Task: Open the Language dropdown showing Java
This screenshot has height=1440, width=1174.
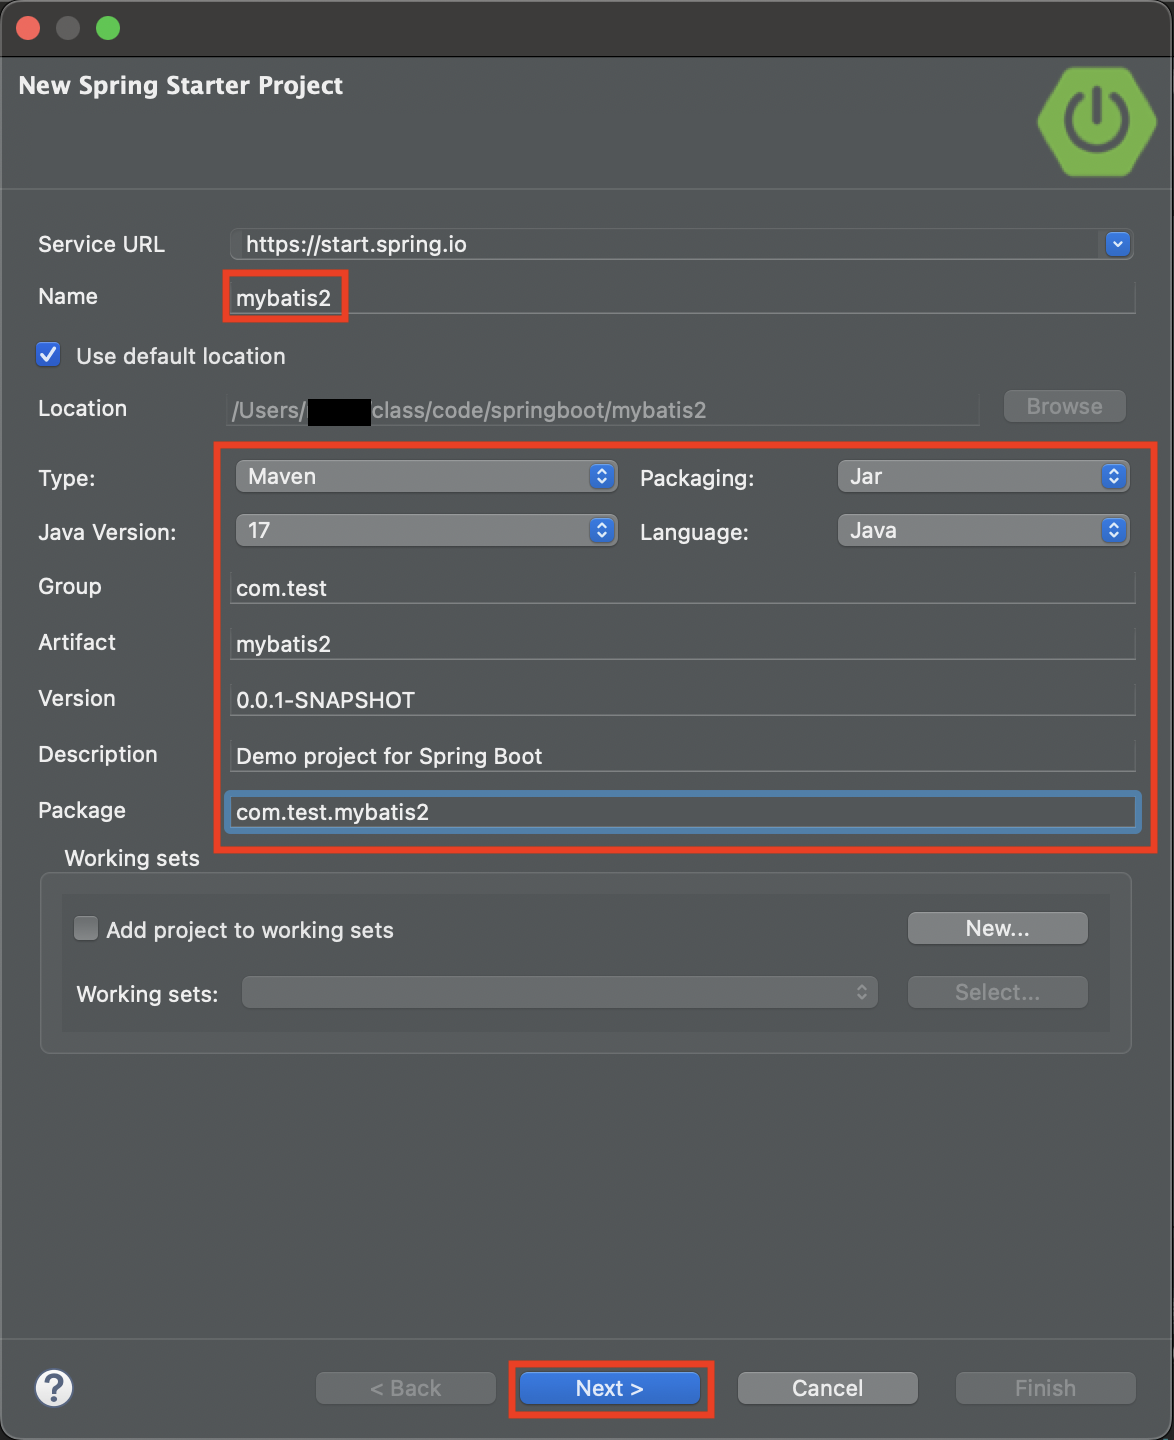Action: click(x=983, y=530)
